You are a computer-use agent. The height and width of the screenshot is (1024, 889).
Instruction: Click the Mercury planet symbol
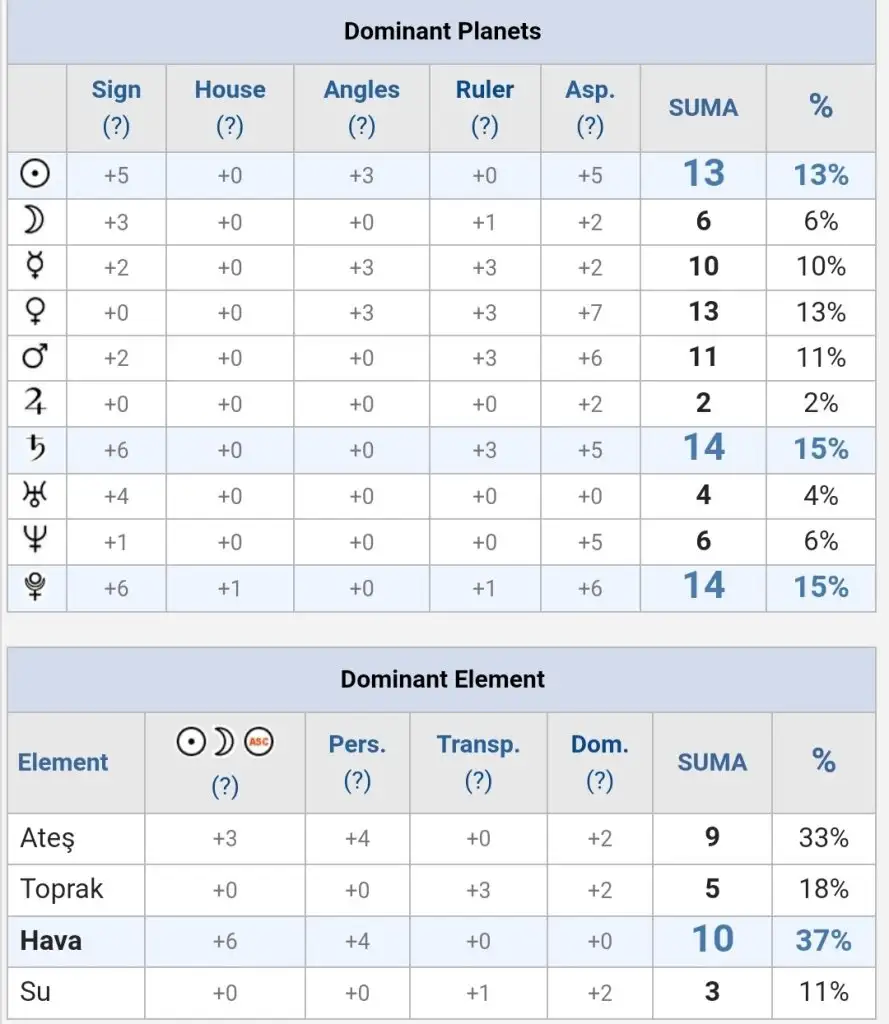(35, 267)
